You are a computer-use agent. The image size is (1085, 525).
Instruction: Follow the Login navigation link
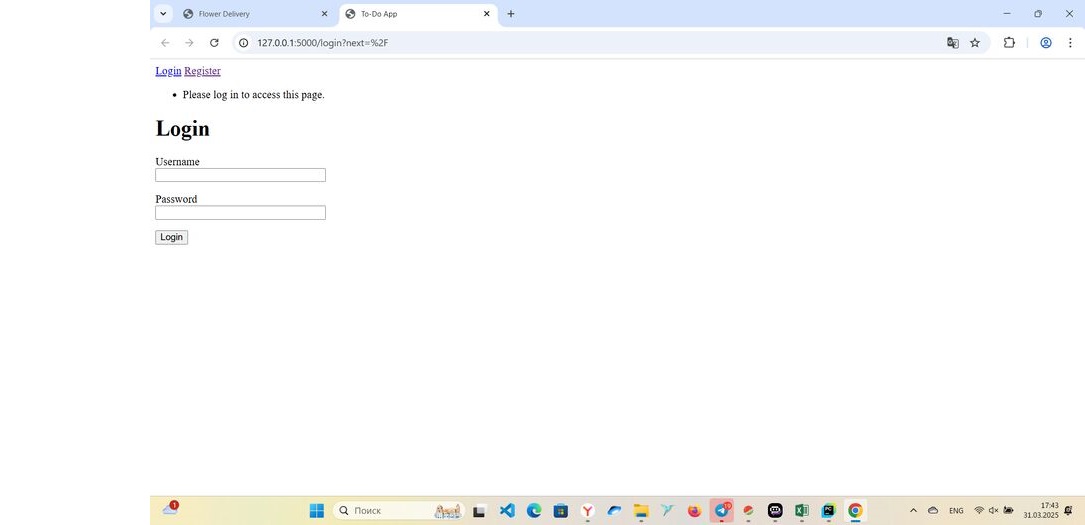(168, 71)
